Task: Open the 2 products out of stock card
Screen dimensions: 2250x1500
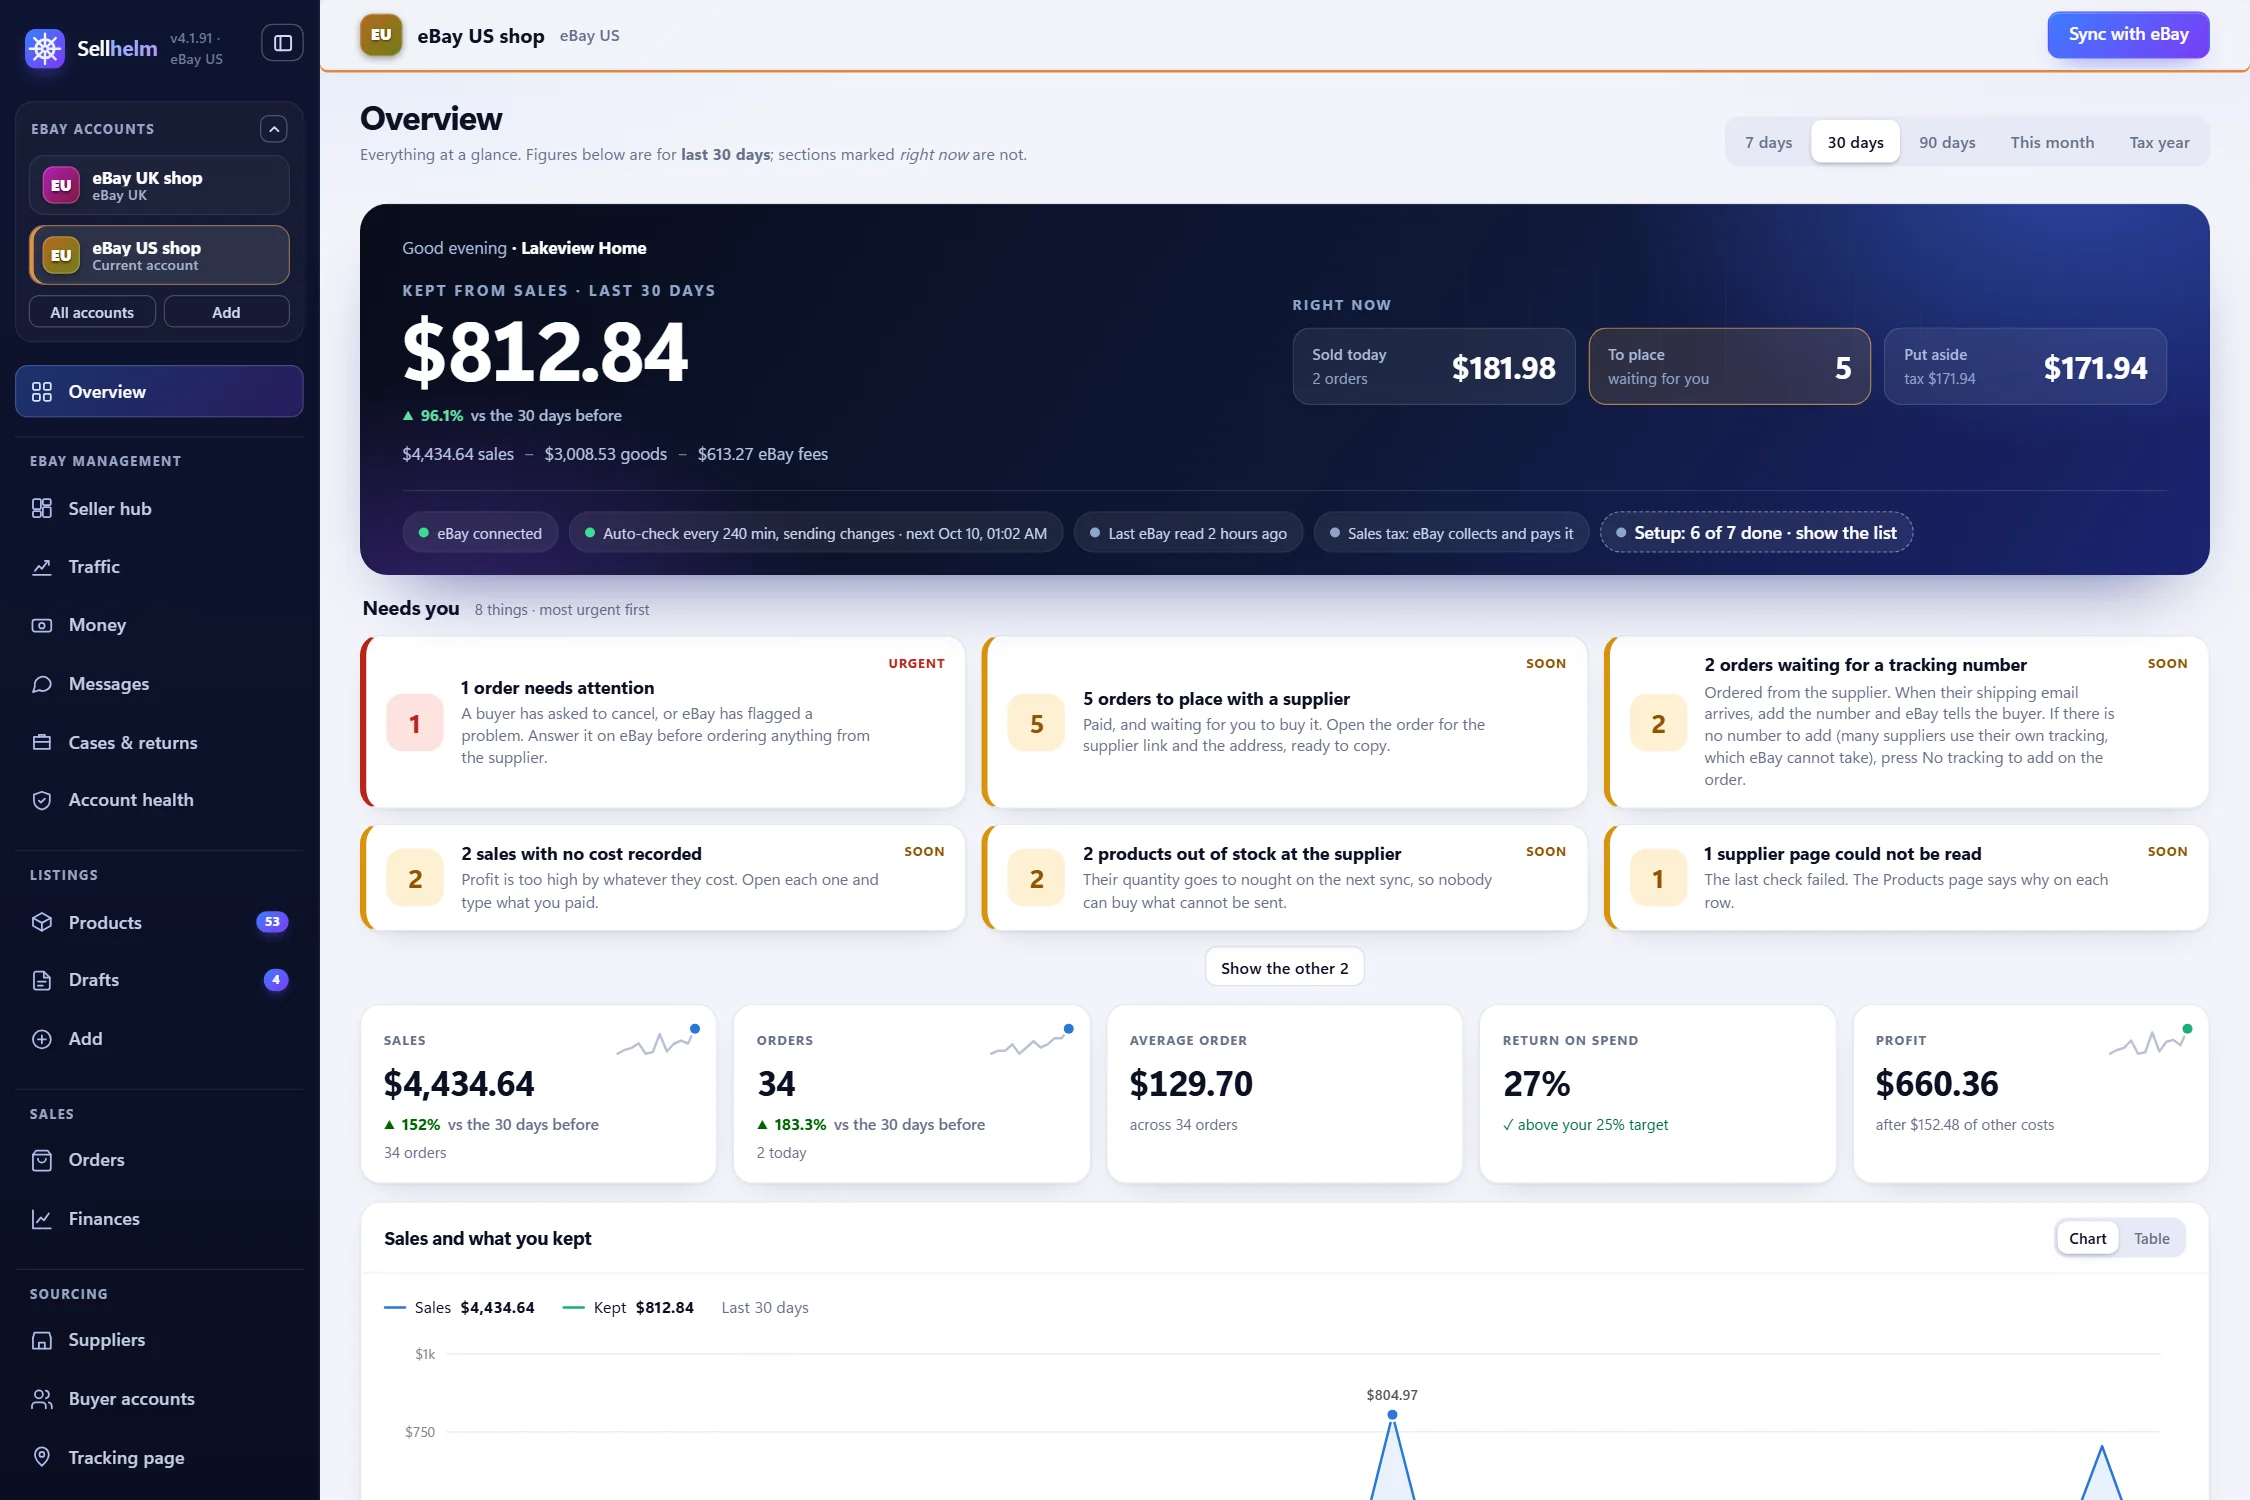Action: click(x=1285, y=878)
